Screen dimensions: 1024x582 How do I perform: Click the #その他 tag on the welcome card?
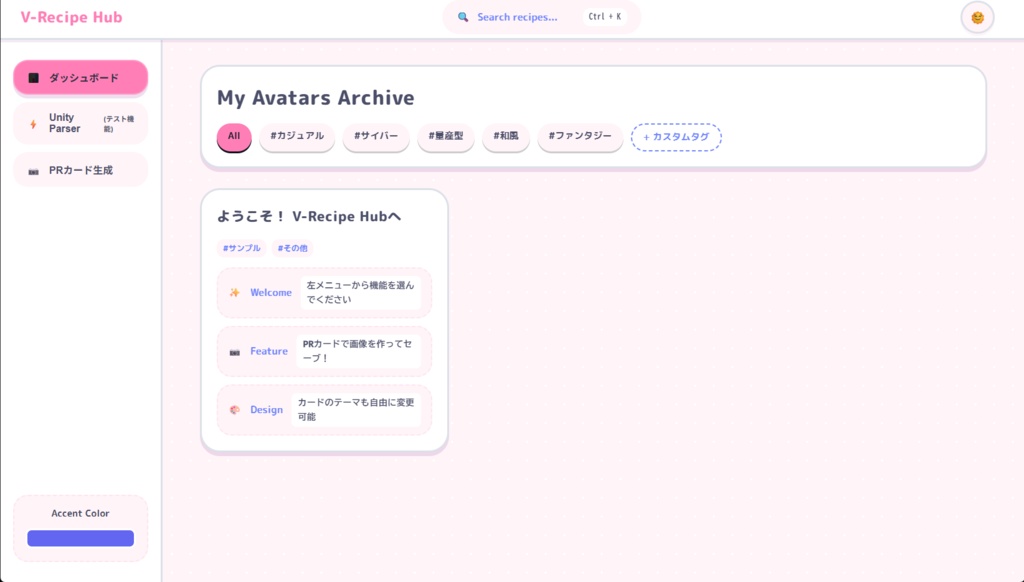tap(292, 248)
